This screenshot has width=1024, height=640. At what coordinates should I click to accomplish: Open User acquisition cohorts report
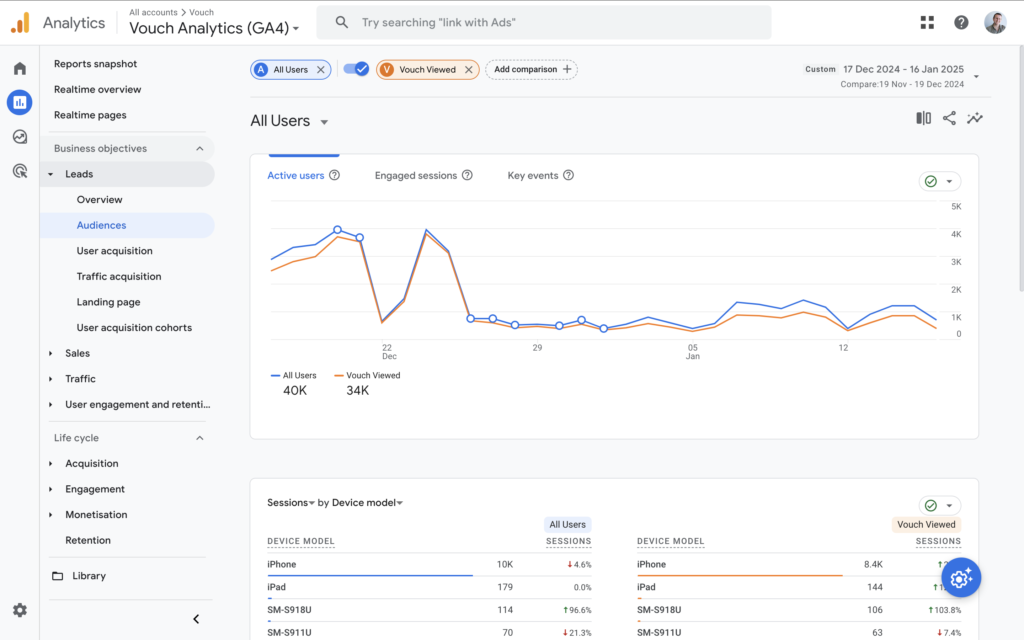134,328
